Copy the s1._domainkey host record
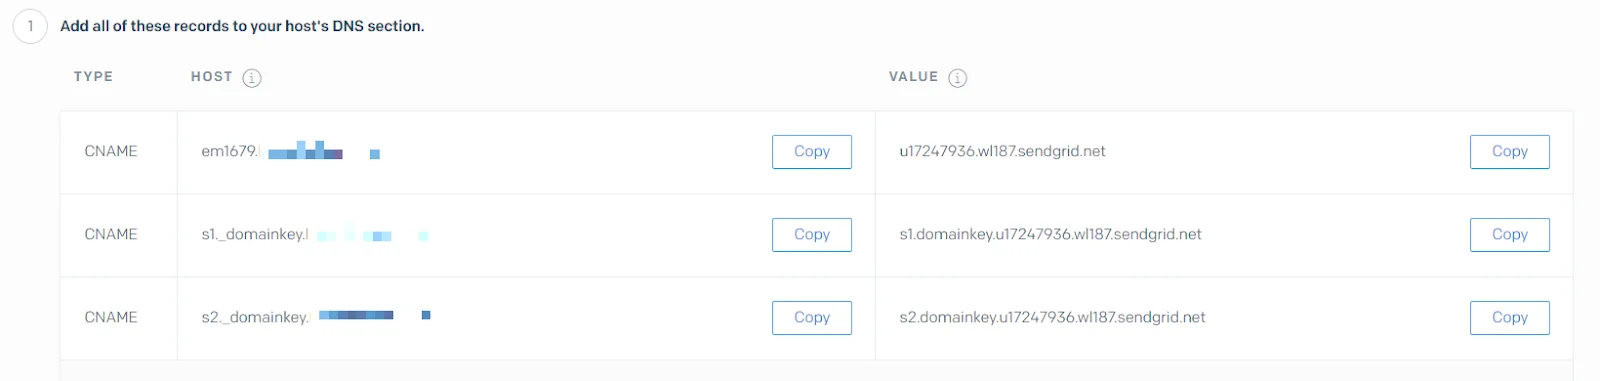 (812, 235)
